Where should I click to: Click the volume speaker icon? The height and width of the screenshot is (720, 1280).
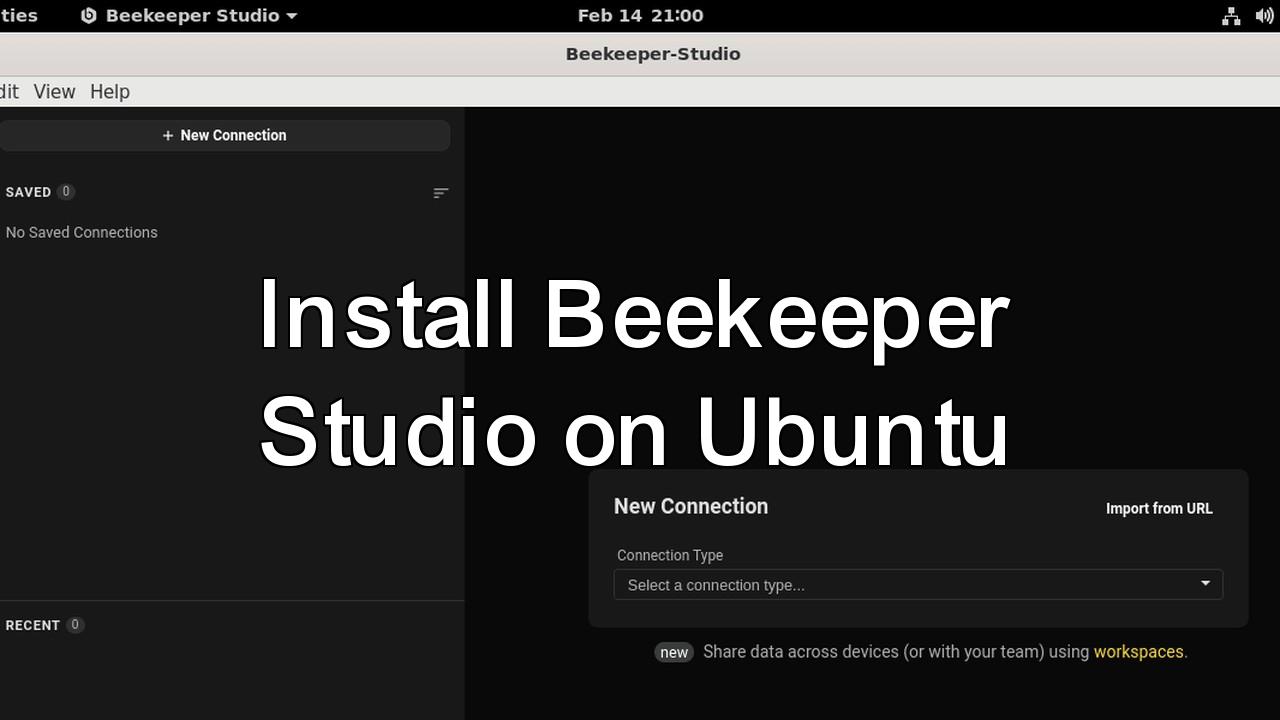1263,16
